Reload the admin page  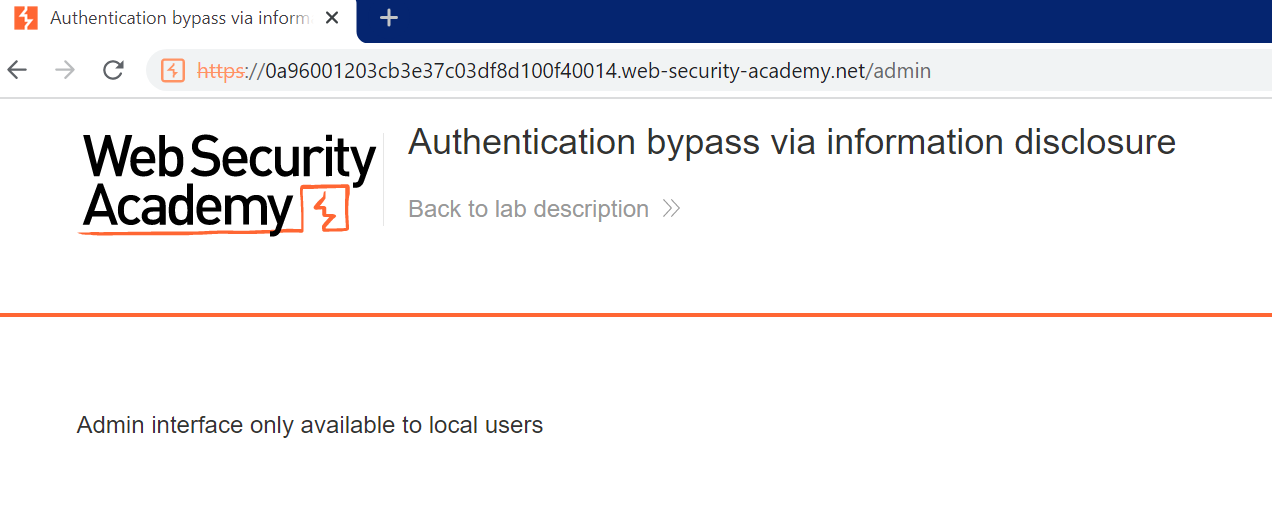coord(113,70)
